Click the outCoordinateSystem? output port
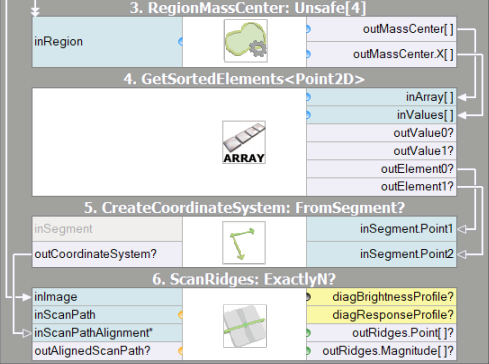Image resolution: width=489 pixels, height=364 pixels. coord(107,254)
